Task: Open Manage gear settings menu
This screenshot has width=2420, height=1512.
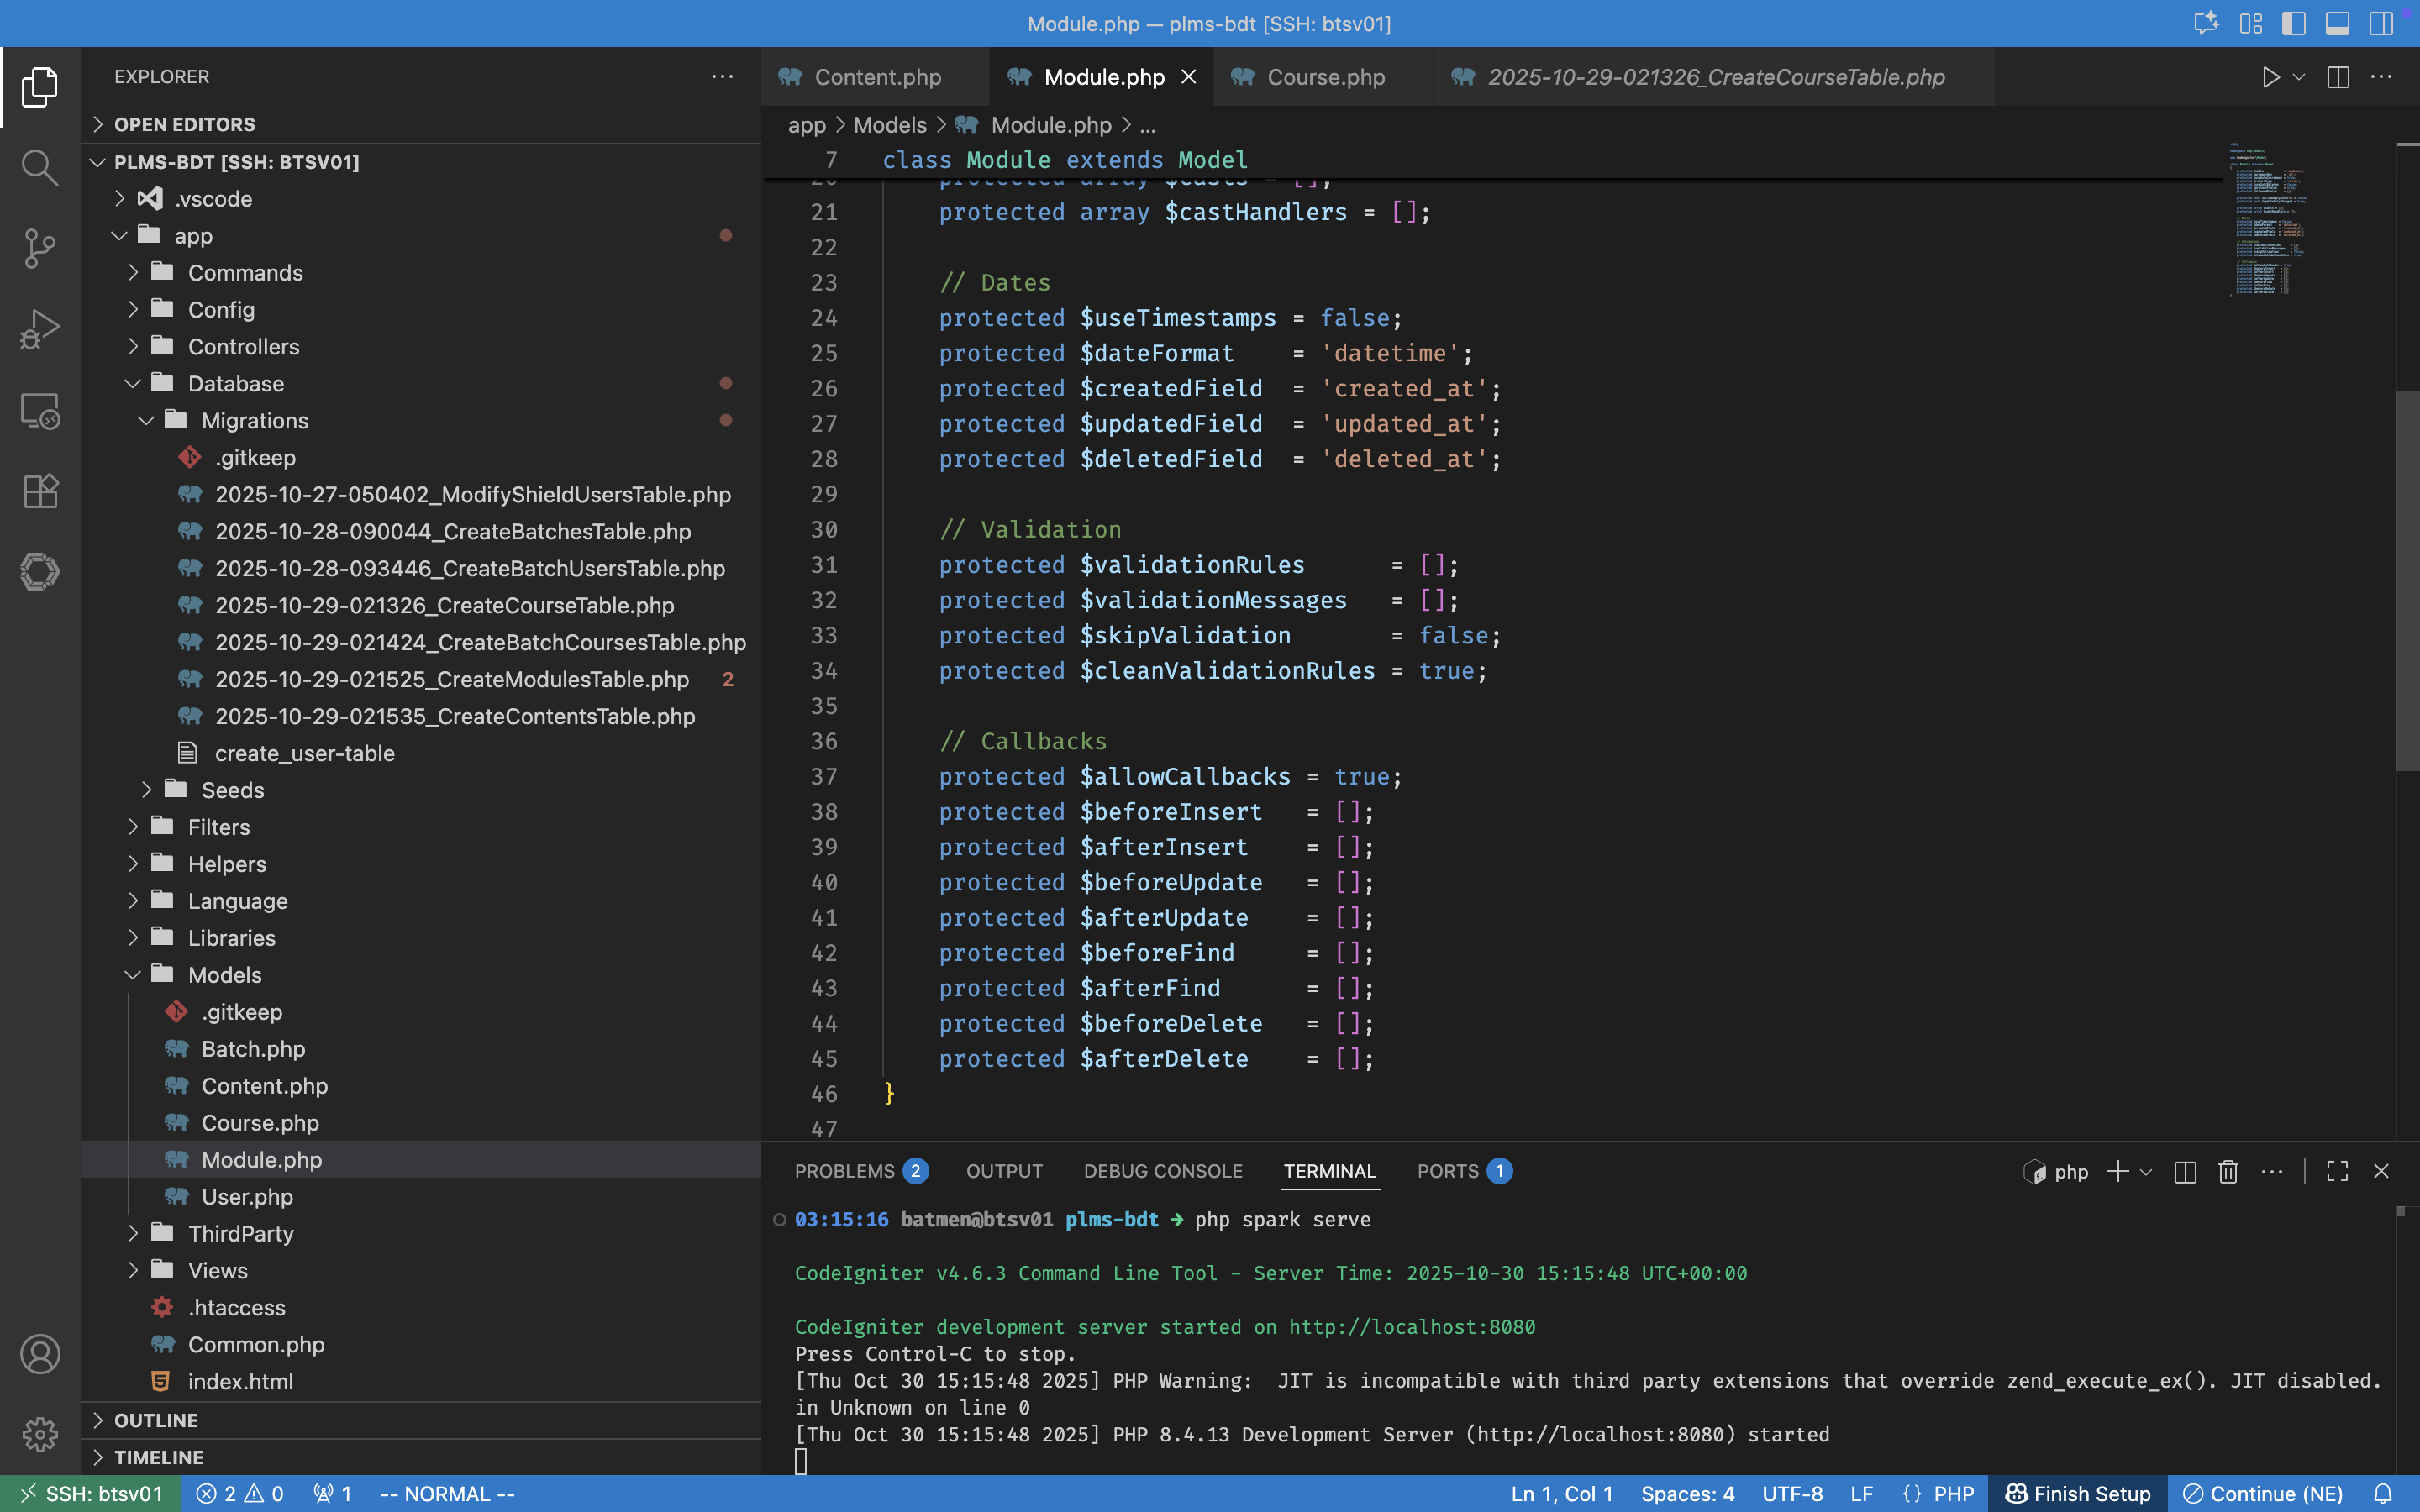Action: point(40,1434)
